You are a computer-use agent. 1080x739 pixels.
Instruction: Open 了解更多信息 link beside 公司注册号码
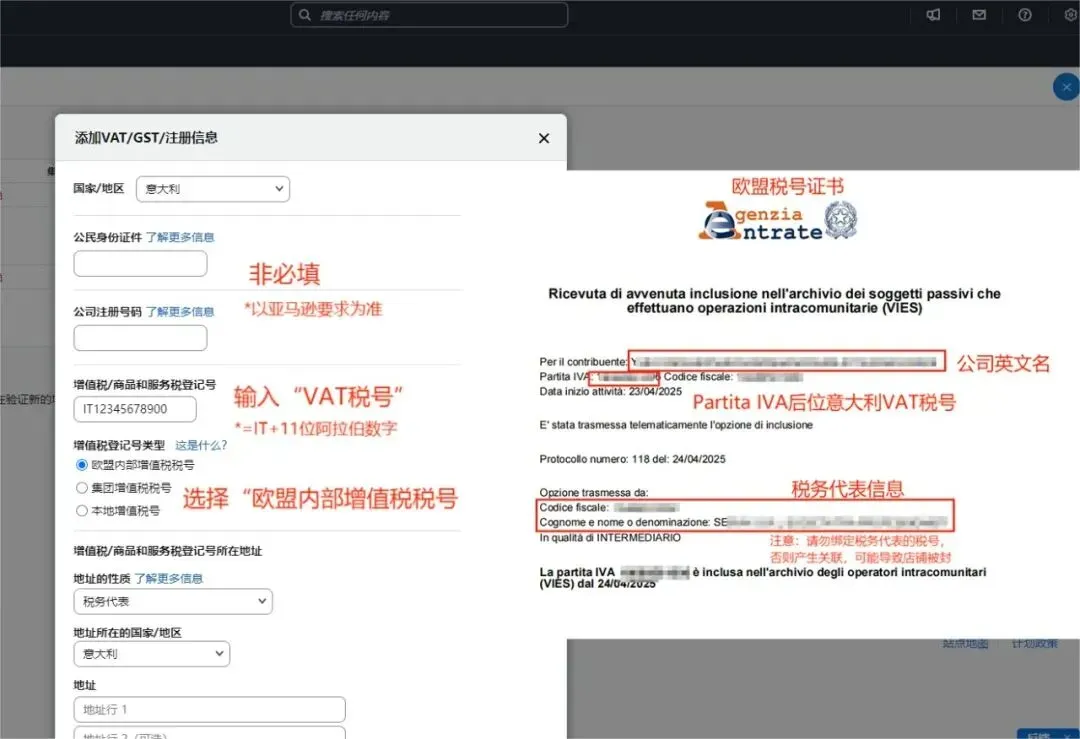(180, 311)
